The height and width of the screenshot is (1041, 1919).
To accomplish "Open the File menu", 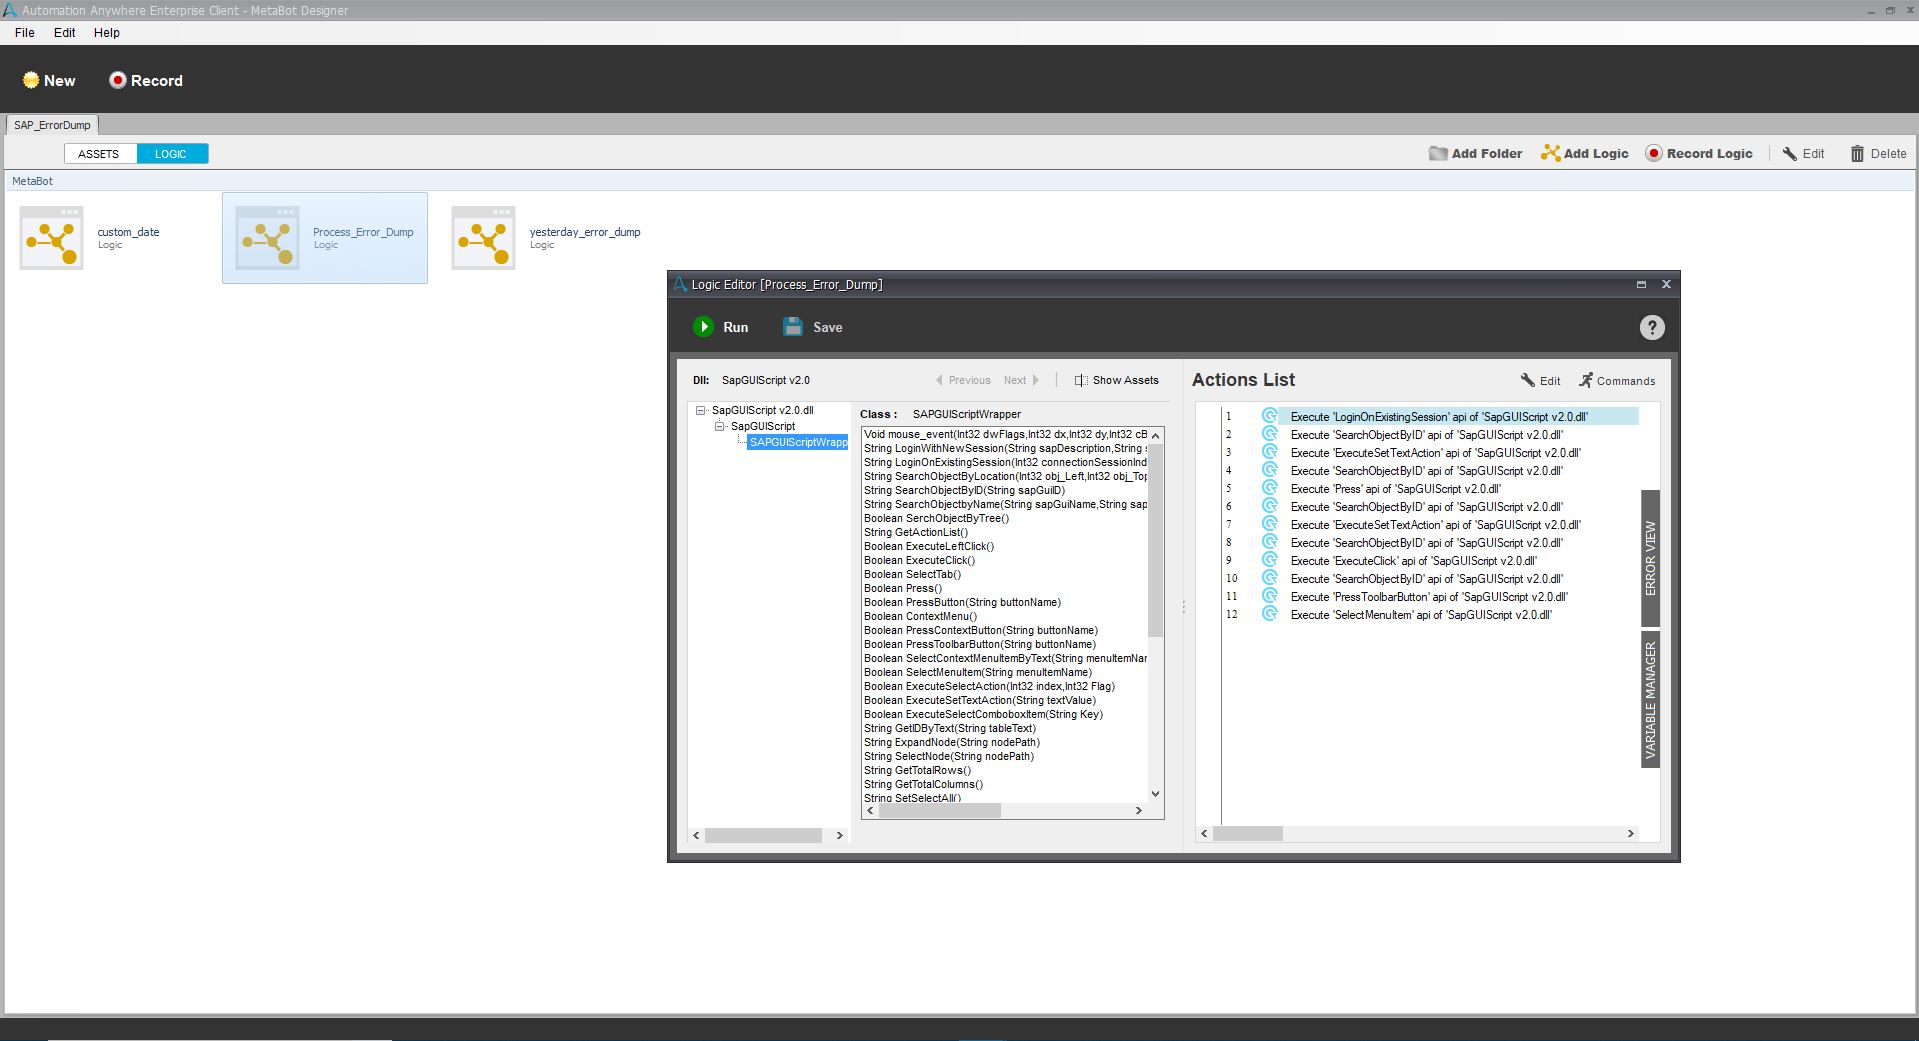I will [25, 32].
